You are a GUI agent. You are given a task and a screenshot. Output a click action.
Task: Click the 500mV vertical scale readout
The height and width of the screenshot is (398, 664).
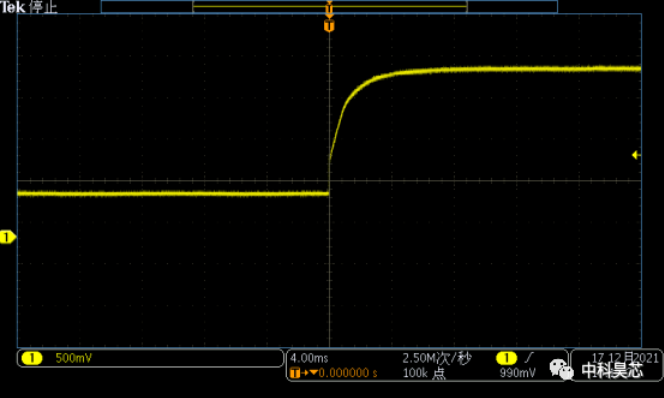74,358
